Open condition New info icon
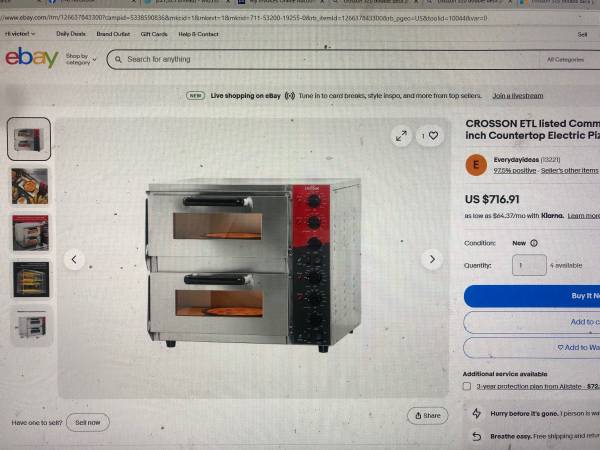Screen dimensions: 600x450 pos(534,243)
